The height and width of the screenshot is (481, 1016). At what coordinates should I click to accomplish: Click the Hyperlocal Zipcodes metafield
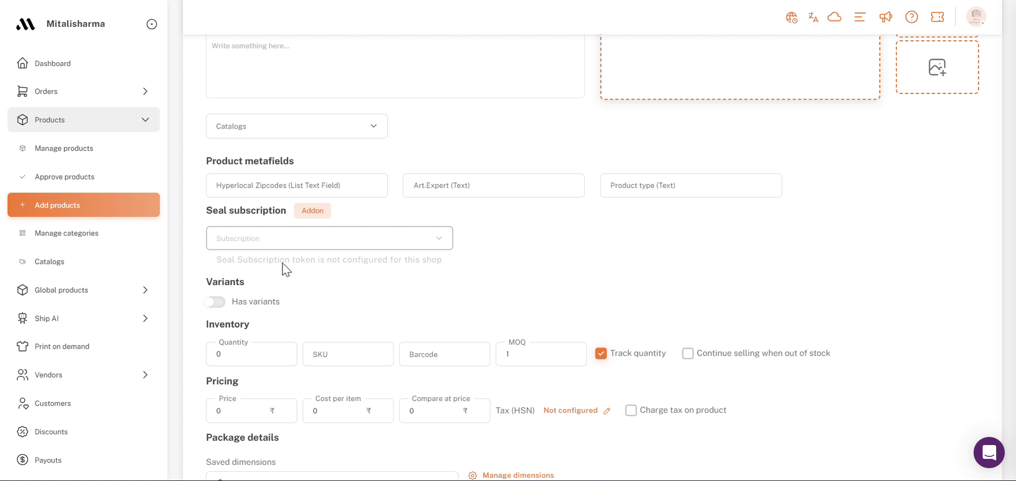tap(297, 185)
